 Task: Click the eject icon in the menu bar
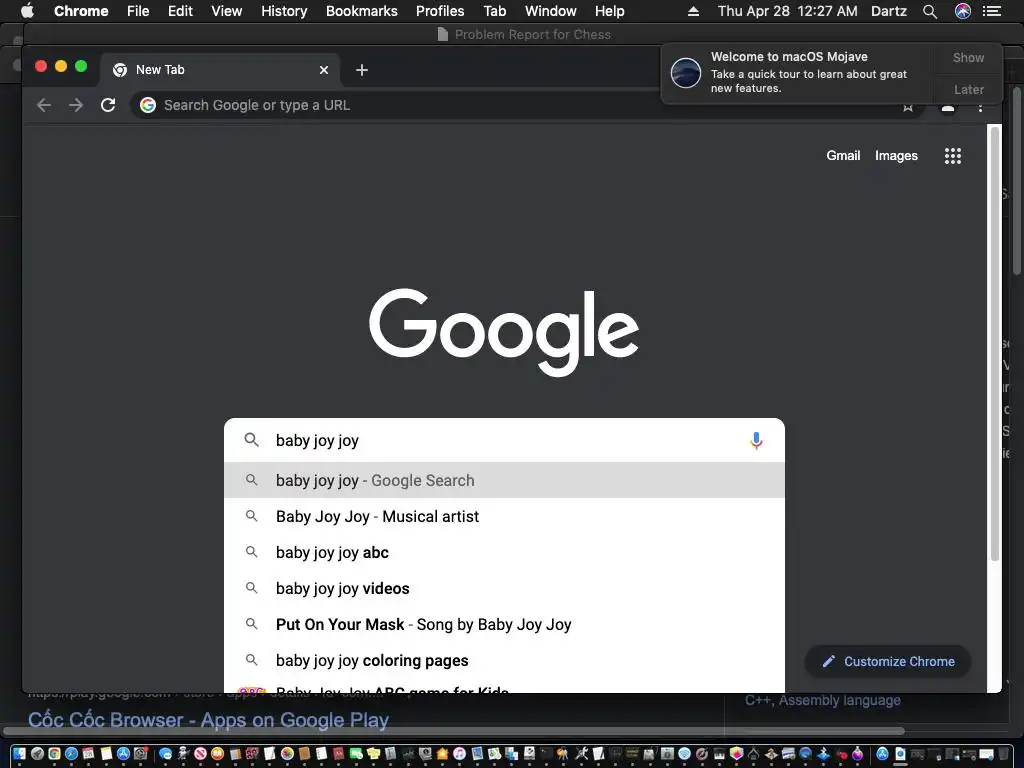[x=693, y=11]
